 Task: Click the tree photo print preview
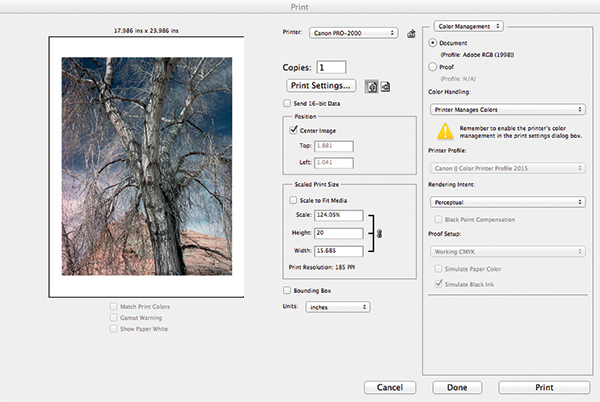coord(147,166)
